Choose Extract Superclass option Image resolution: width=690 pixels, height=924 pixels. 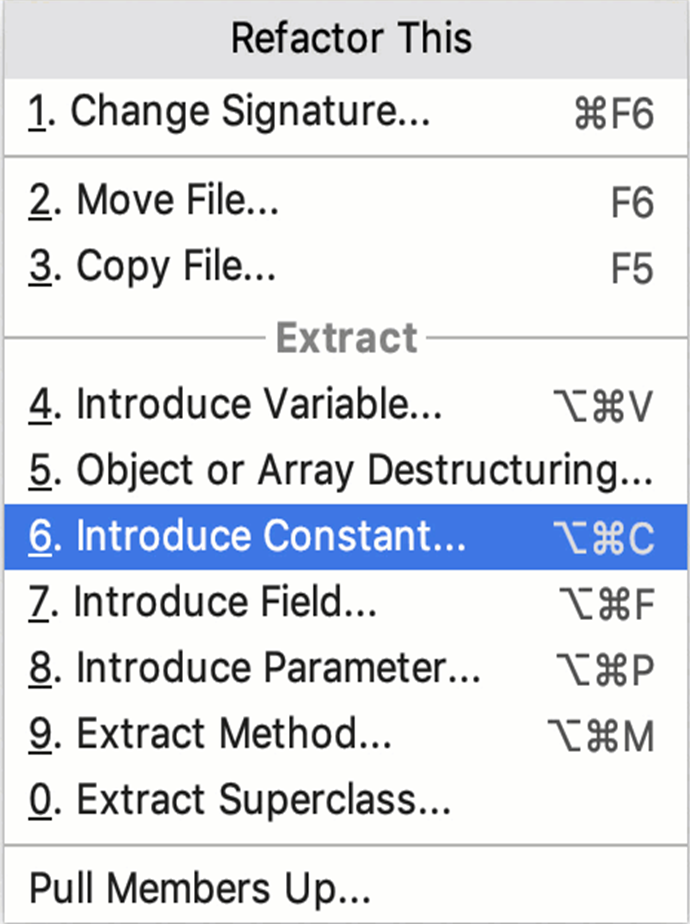pyautogui.click(x=240, y=801)
